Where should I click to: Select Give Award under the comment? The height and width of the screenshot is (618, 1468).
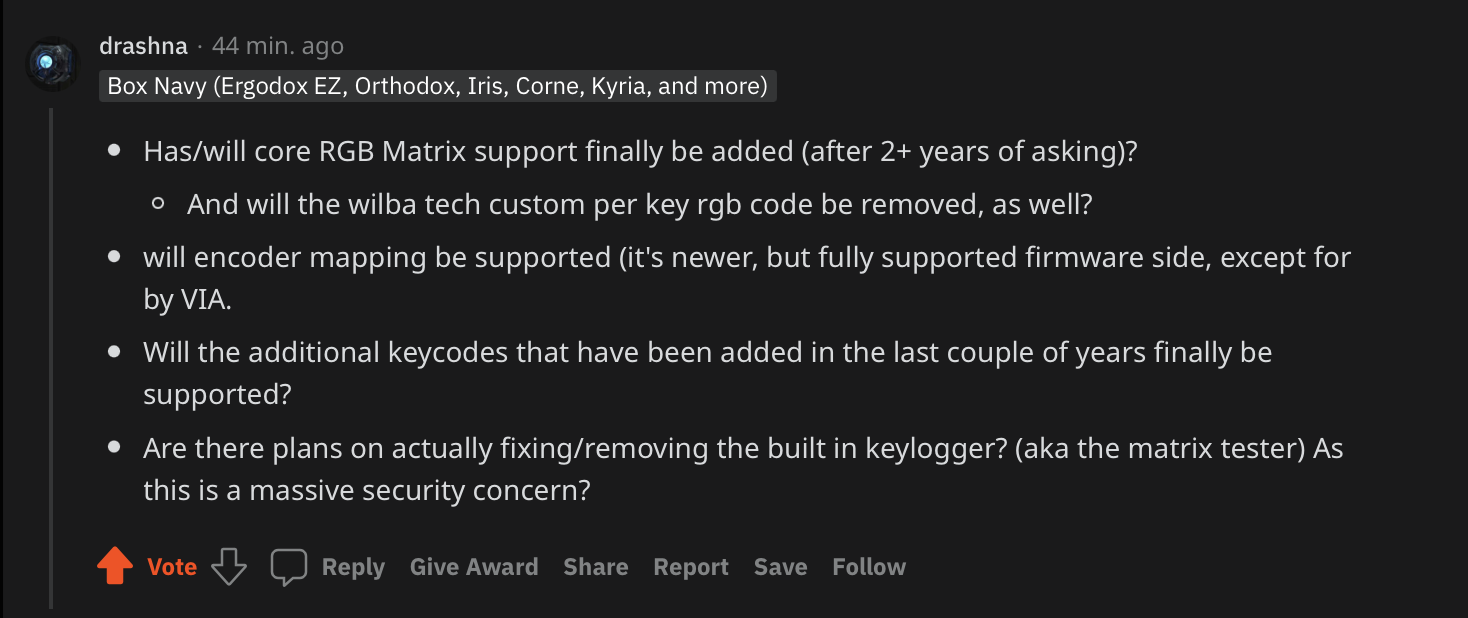click(474, 567)
